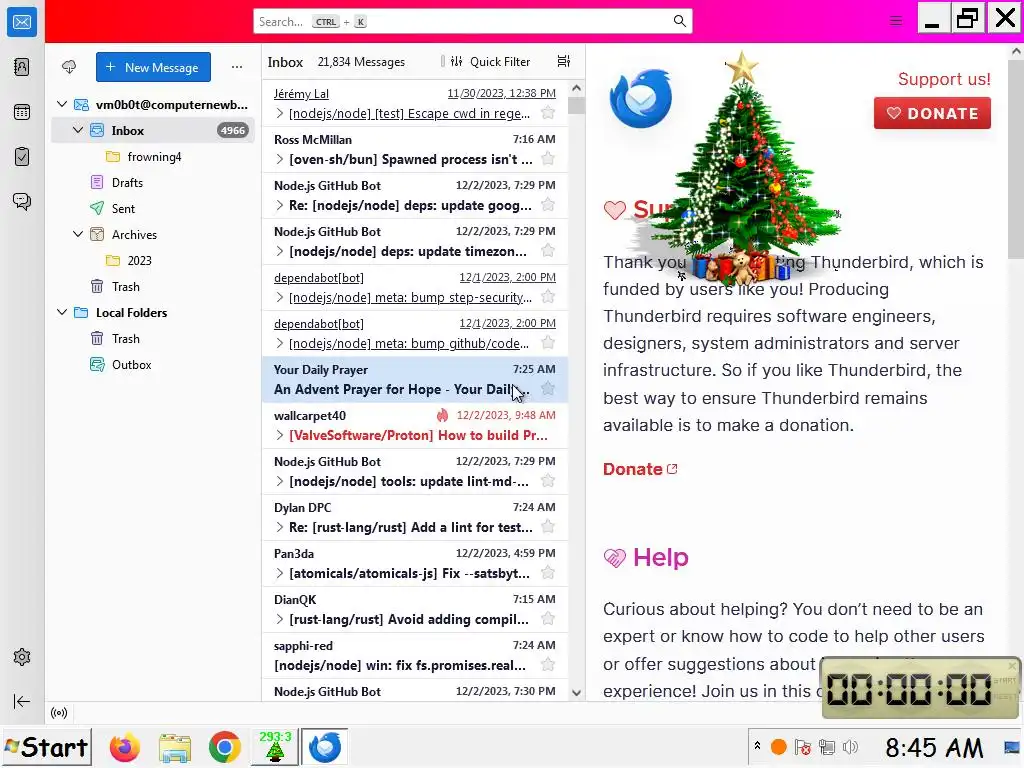Show hidden tray icons arrow
This screenshot has width=1024, height=768.
click(x=757, y=746)
